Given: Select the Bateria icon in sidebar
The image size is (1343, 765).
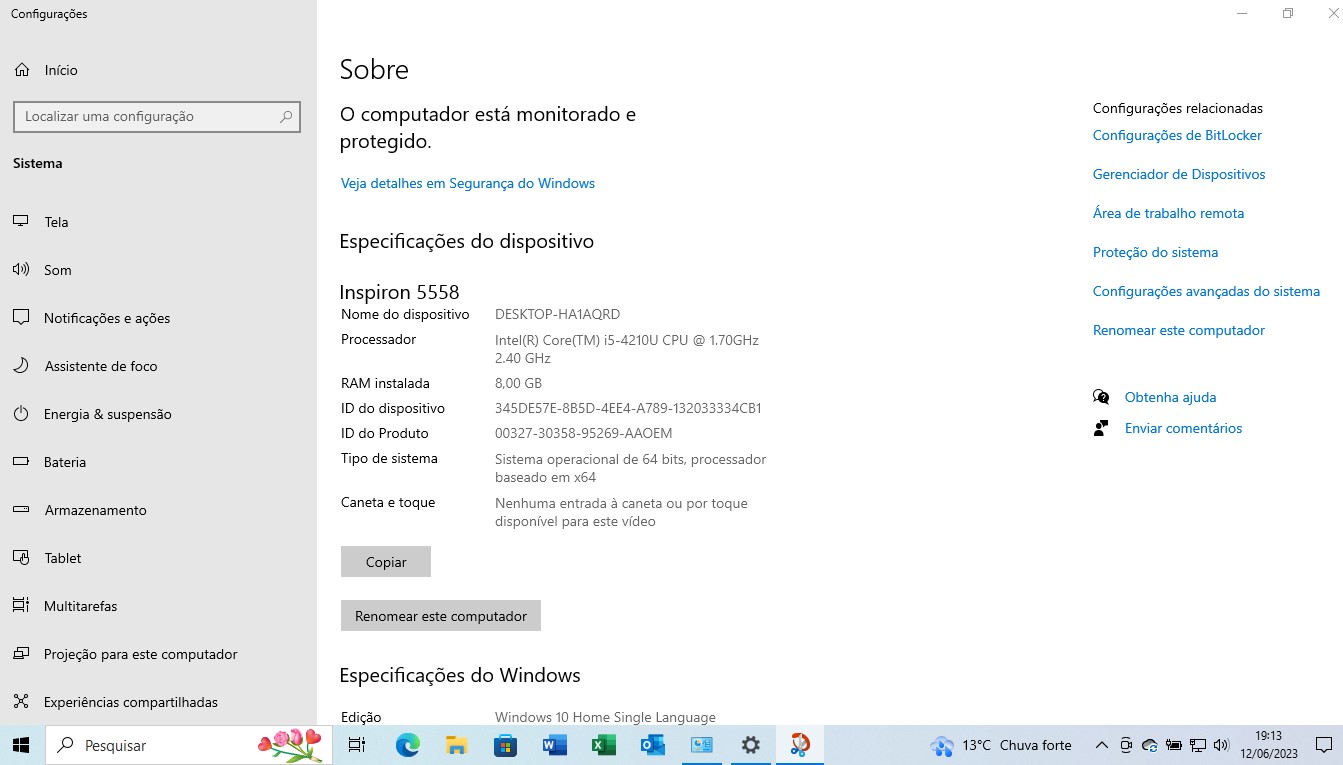Looking at the screenshot, I should [x=21, y=462].
